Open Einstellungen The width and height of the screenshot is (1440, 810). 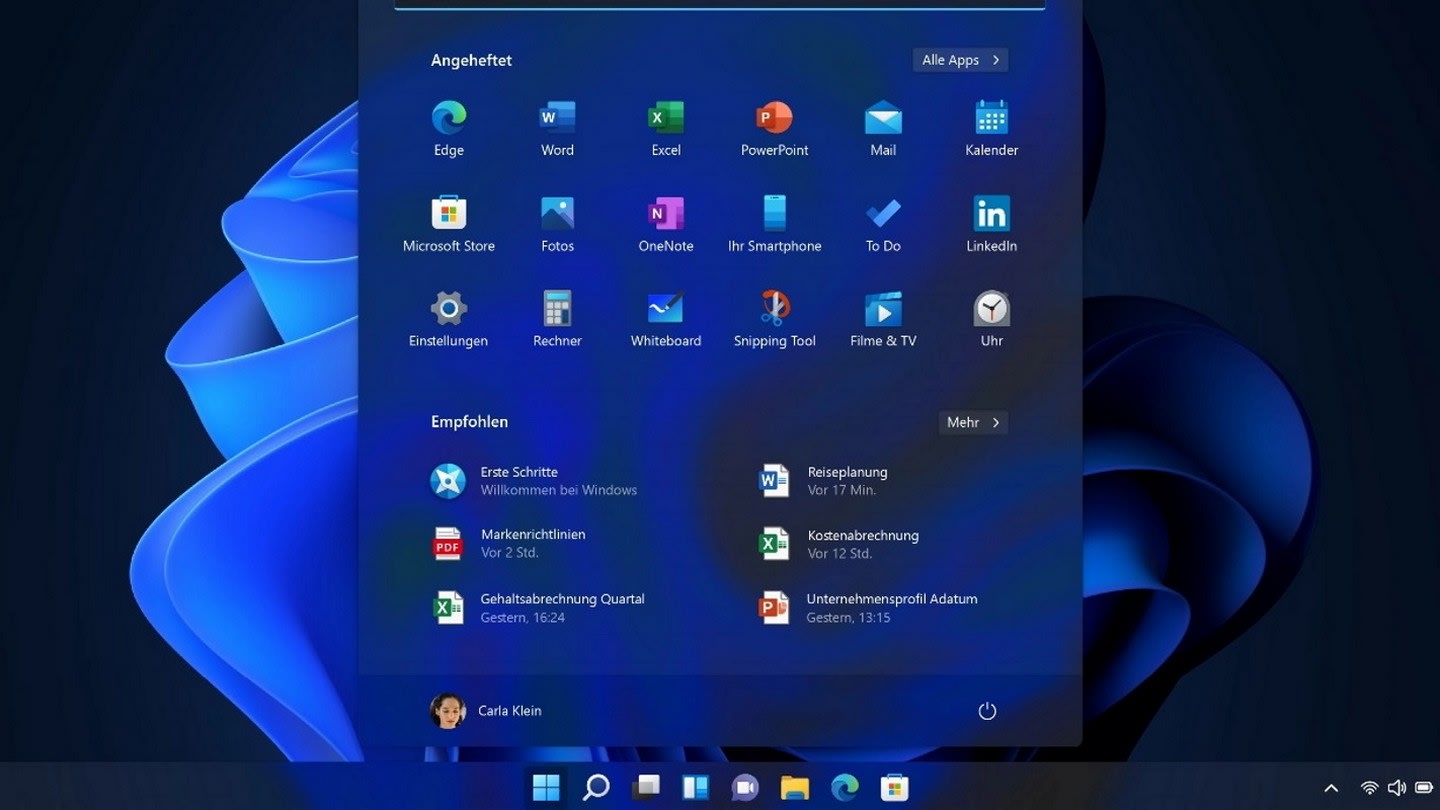(447, 310)
